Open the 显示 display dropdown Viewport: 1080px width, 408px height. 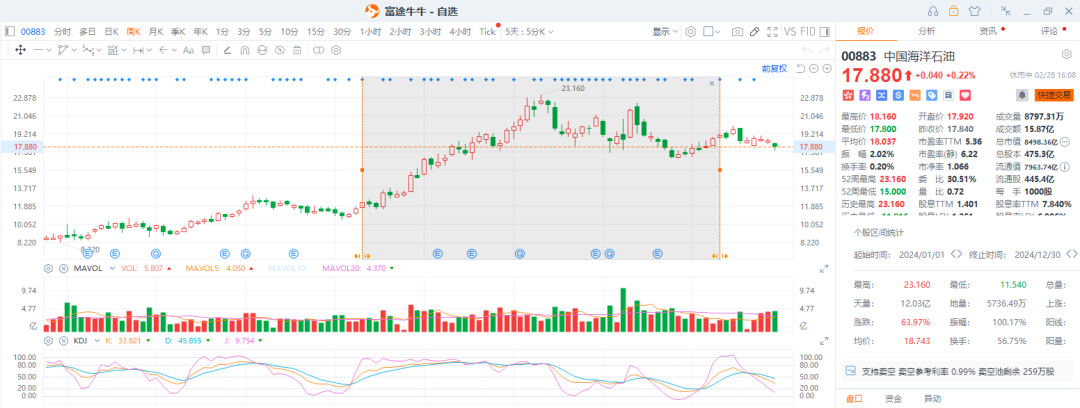click(x=665, y=31)
